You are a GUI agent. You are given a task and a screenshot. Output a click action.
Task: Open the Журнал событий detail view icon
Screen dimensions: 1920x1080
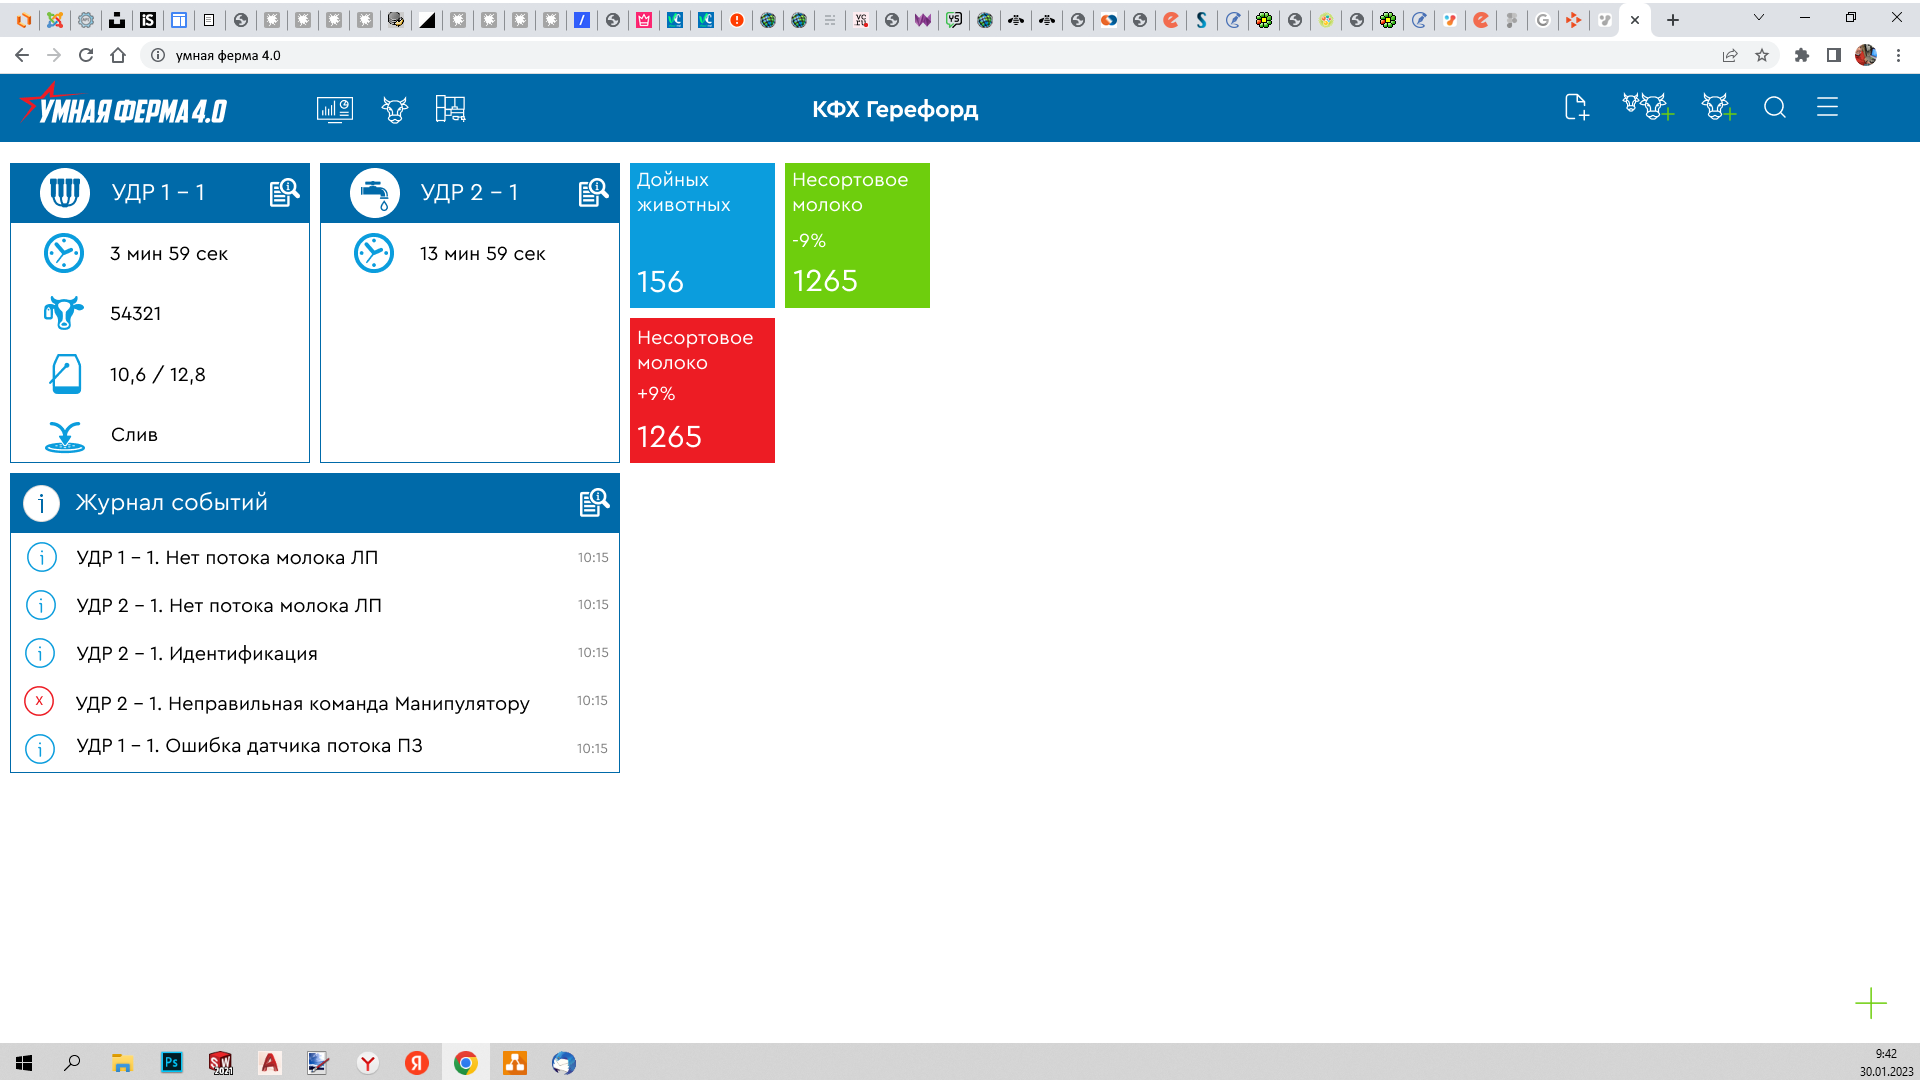(x=594, y=502)
